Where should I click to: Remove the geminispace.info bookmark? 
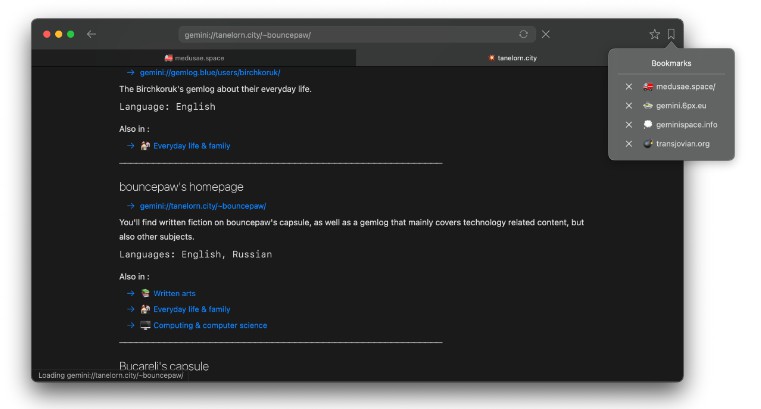point(629,125)
